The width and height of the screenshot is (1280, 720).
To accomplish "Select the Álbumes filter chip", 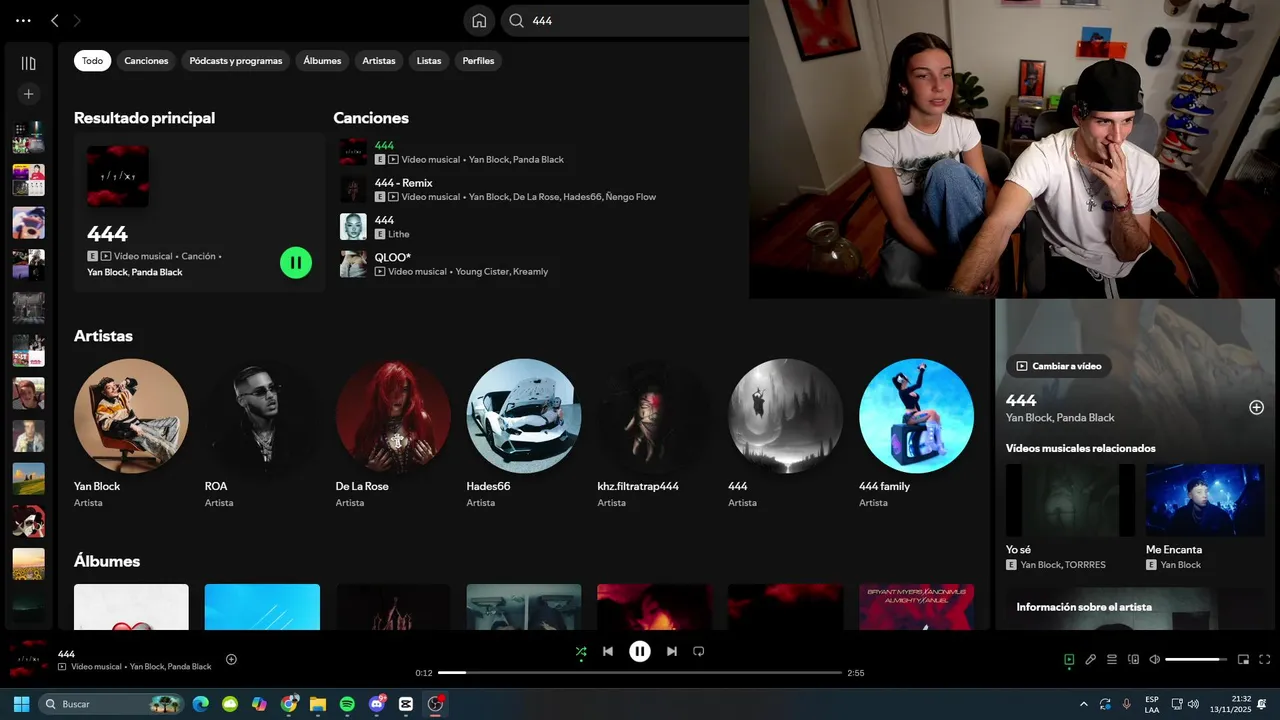I will 322,61.
